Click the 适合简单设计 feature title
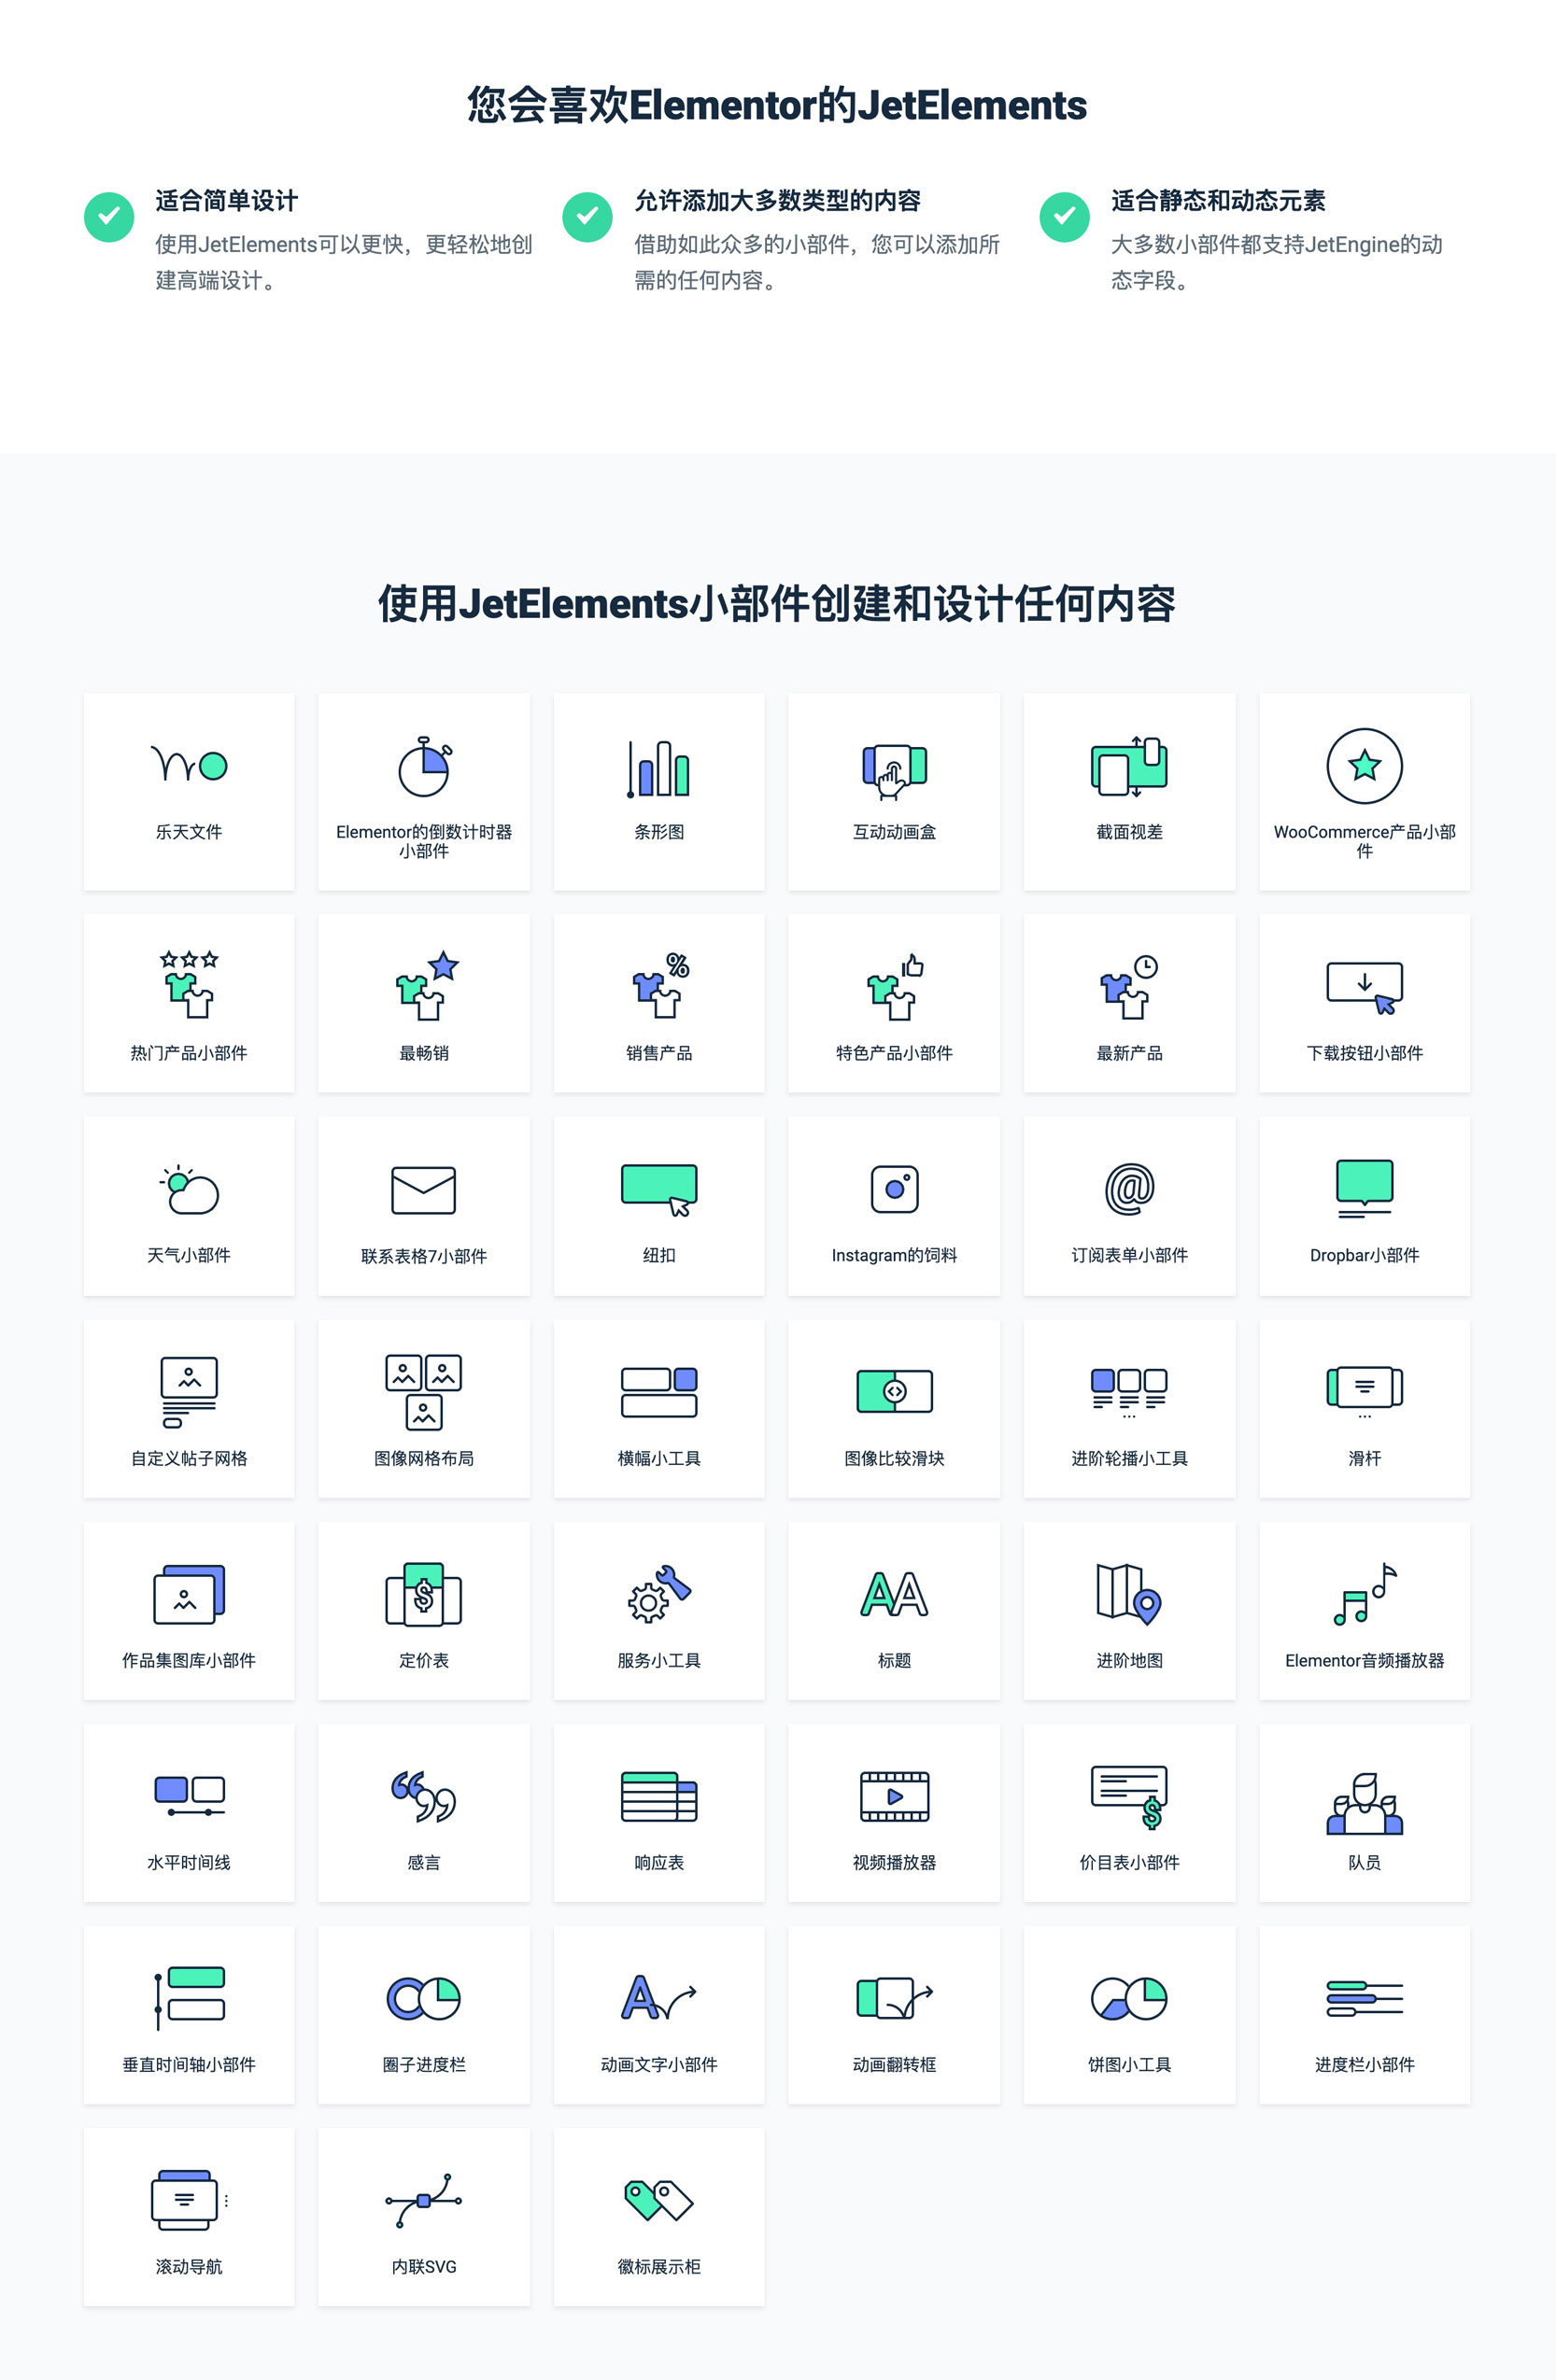The height and width of the screenshot is (2380, 1556). [227, 201]
